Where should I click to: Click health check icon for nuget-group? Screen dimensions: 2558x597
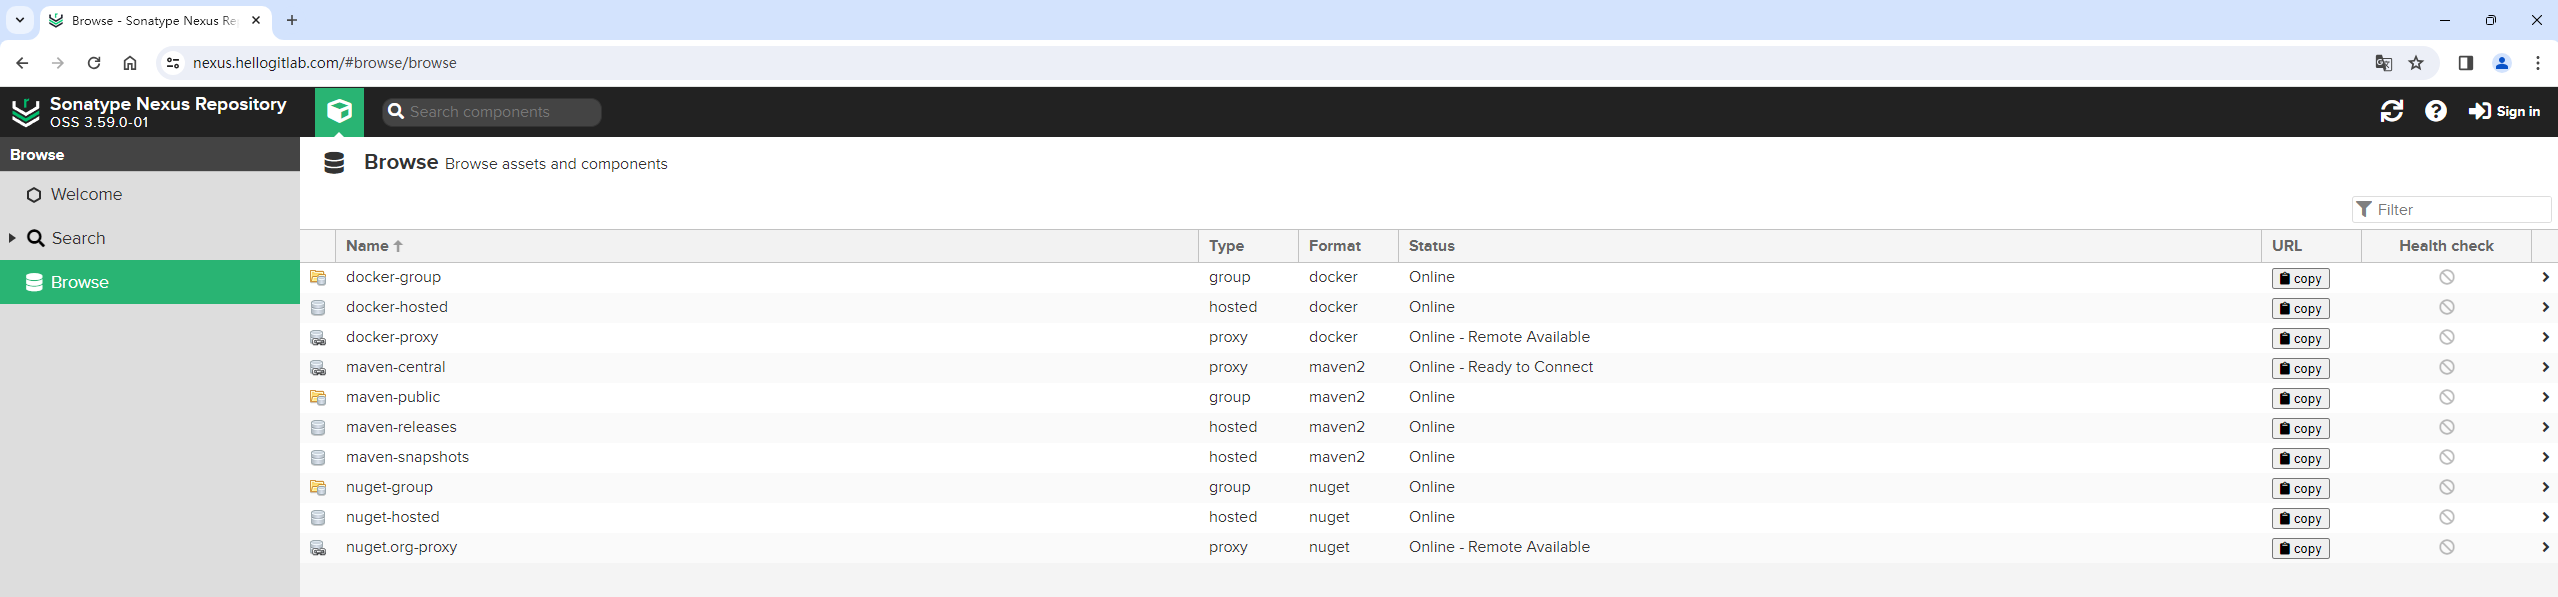pyautogui.click(x=2446, y=487)
